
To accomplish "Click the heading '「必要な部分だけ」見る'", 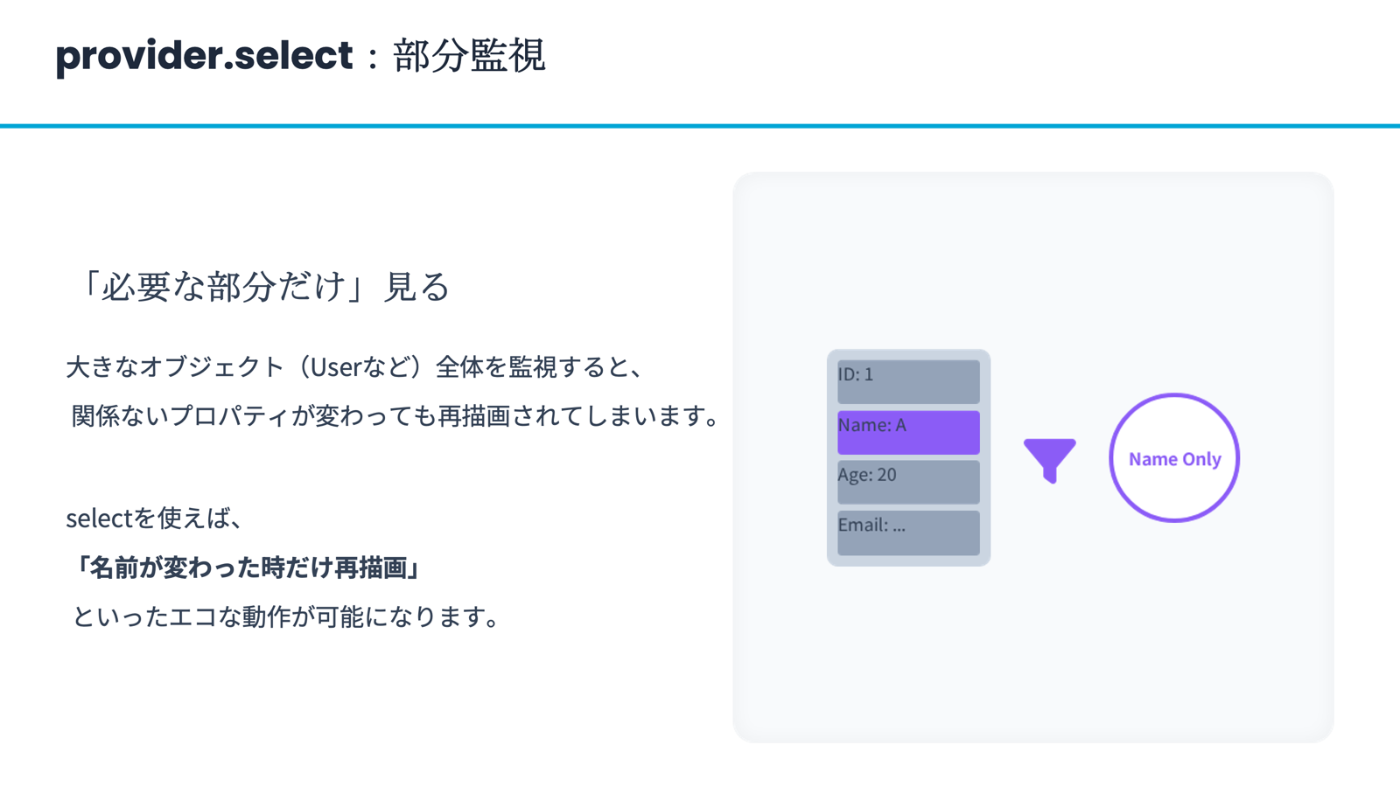I will click(260, 288).
